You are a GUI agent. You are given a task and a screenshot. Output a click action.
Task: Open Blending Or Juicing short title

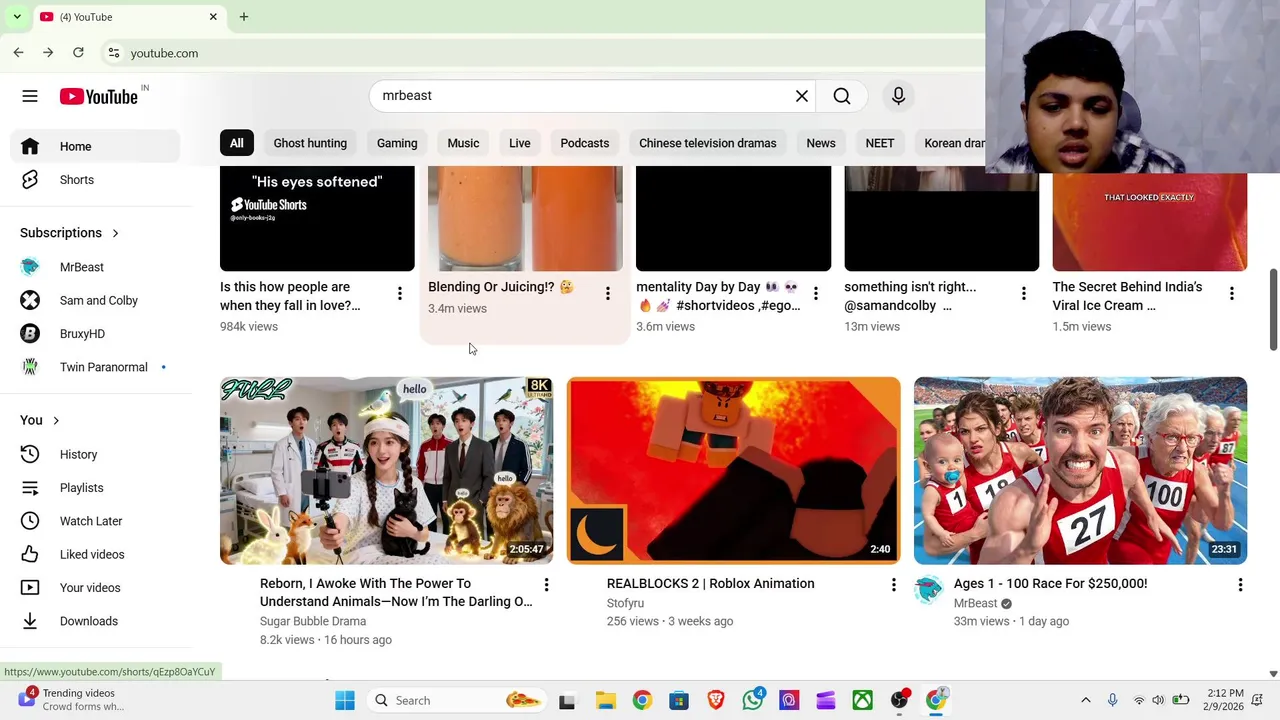point(500,287)
